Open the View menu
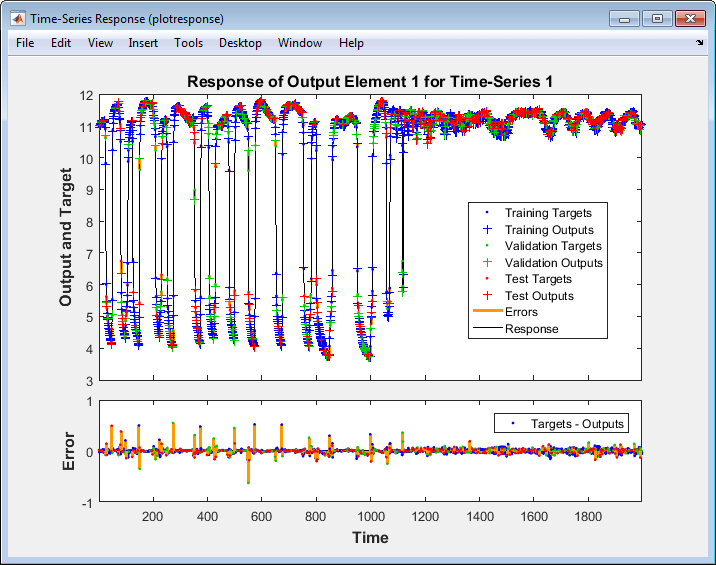Image resolution: width=716 pixels, height=565 pixels. (x=100, y=43)
